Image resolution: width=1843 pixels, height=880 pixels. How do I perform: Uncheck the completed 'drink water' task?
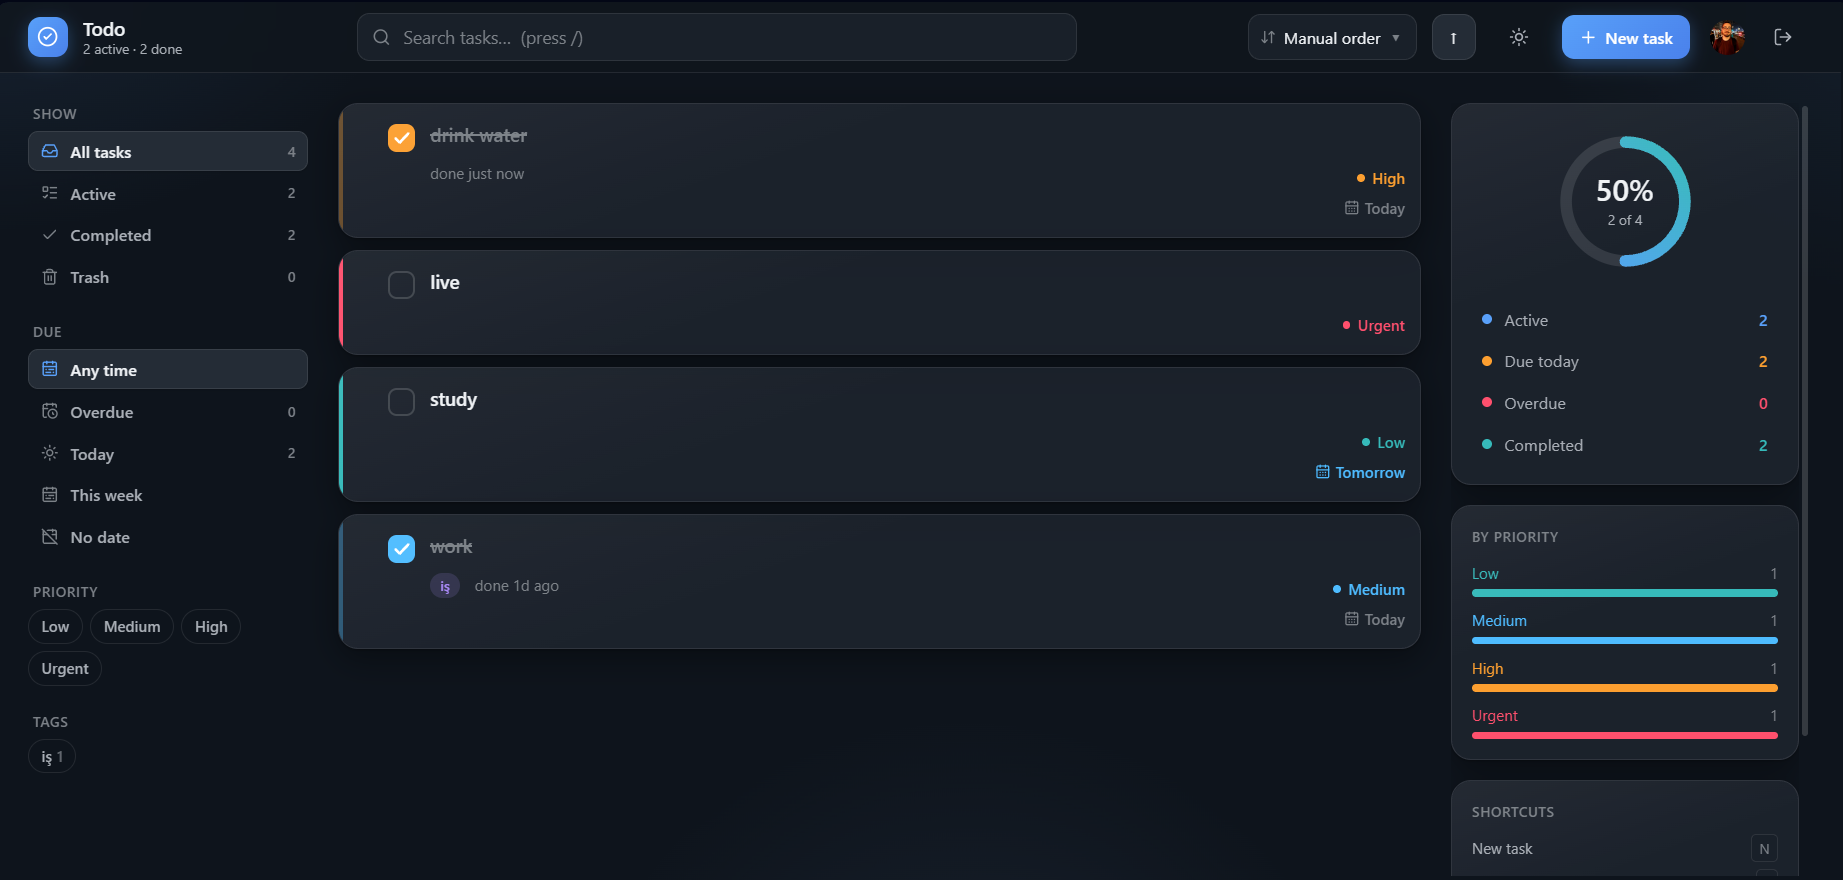pyautogui.click(x=401, y=138)
